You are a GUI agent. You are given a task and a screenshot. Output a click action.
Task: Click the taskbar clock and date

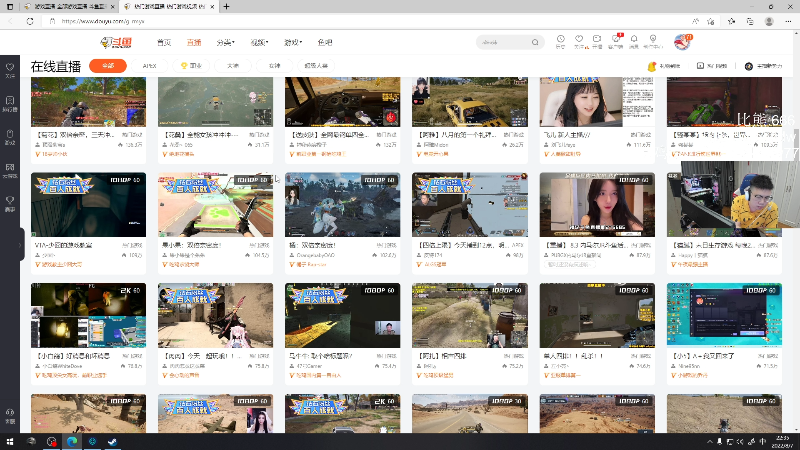click(x=782, y=442)
